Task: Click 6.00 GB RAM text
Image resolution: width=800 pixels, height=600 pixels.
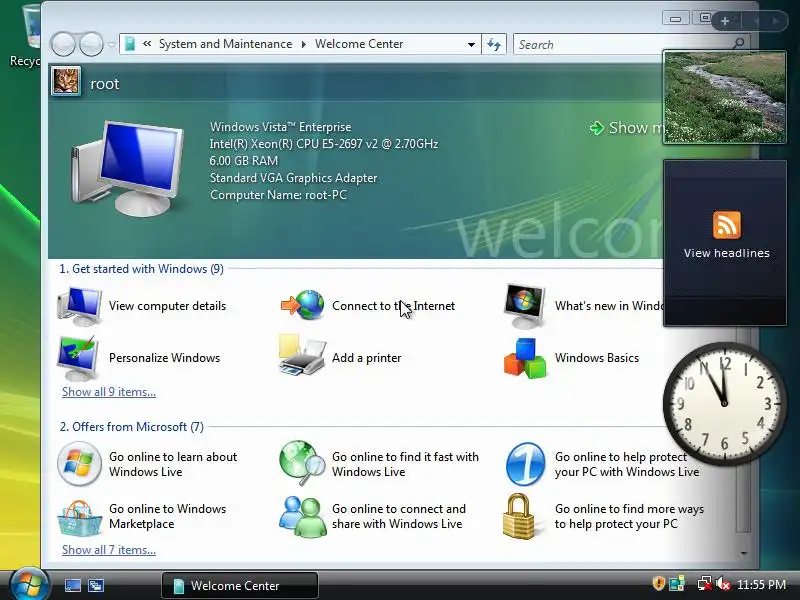Action: pos(243,161)
